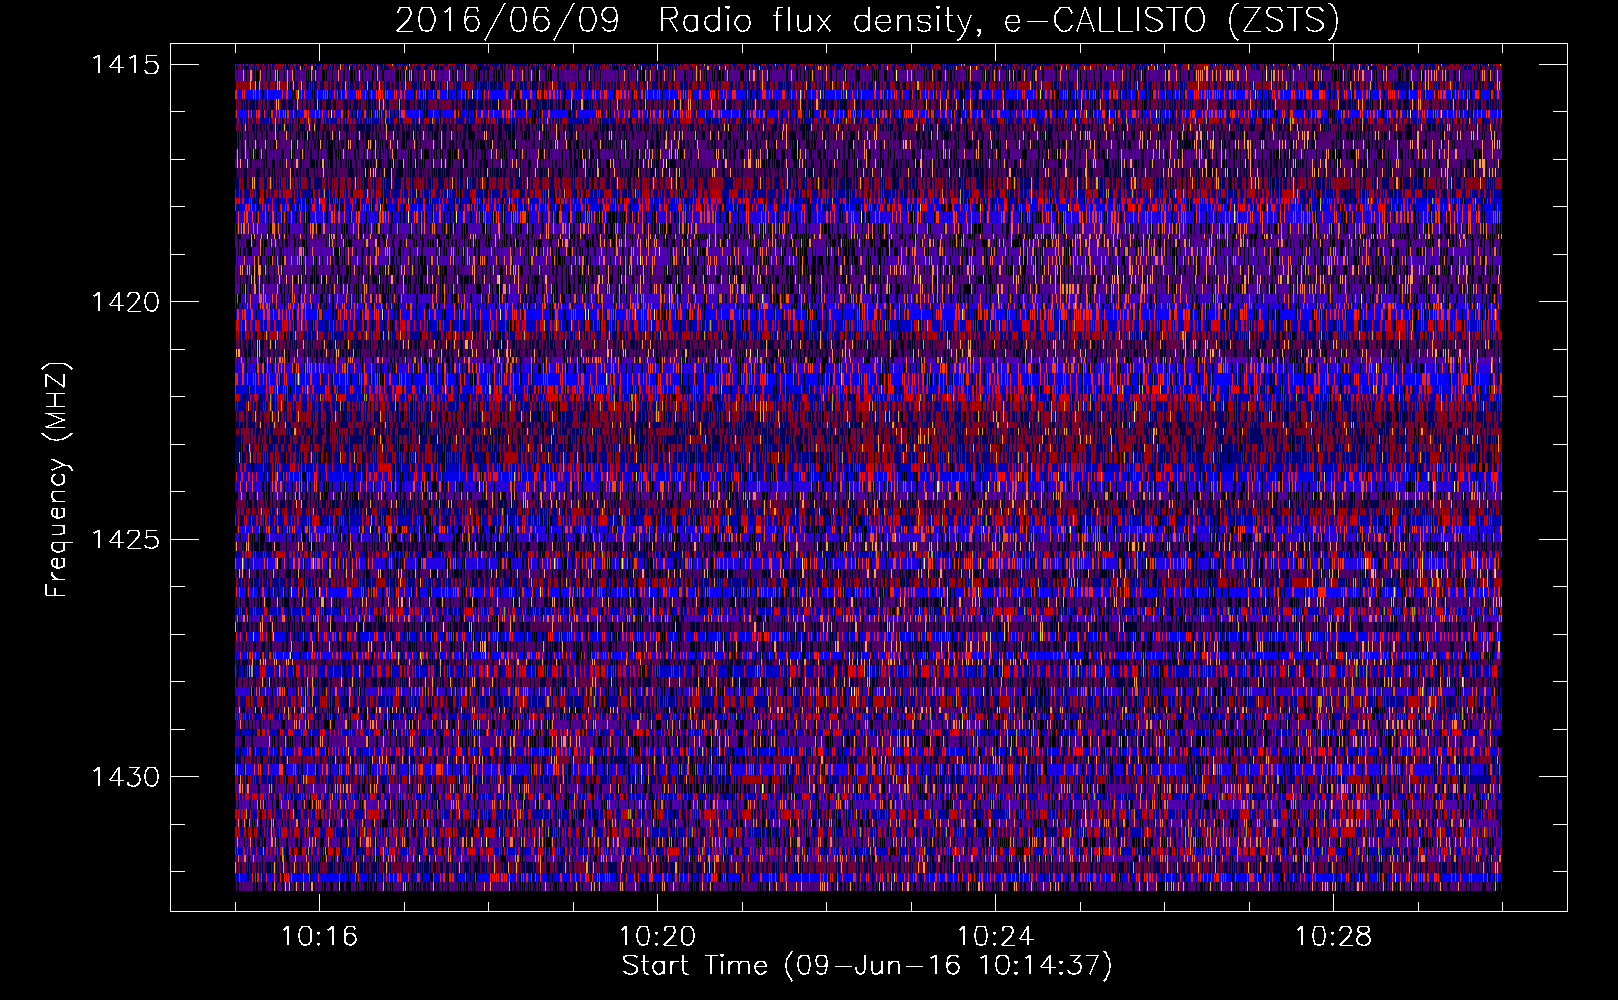Click the 1420 frequency axis label
Viewport: 1618px width, 1000px height.
pos(125,302)
